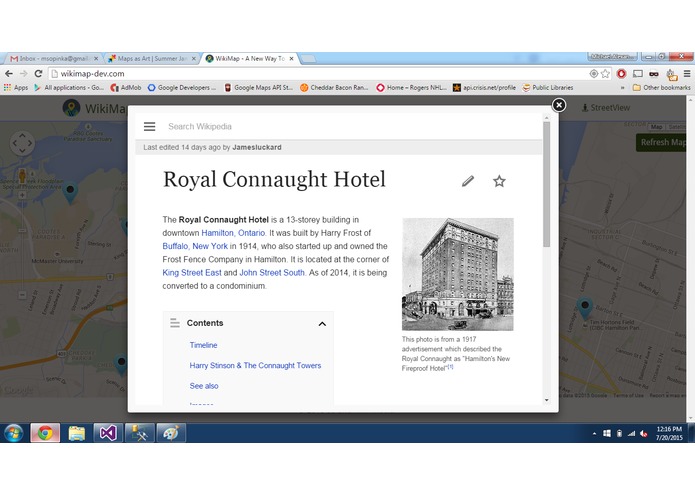Open Google Maps API bookmark
Viewport: 695px width, 494px height.
click(x=258, y=88)
